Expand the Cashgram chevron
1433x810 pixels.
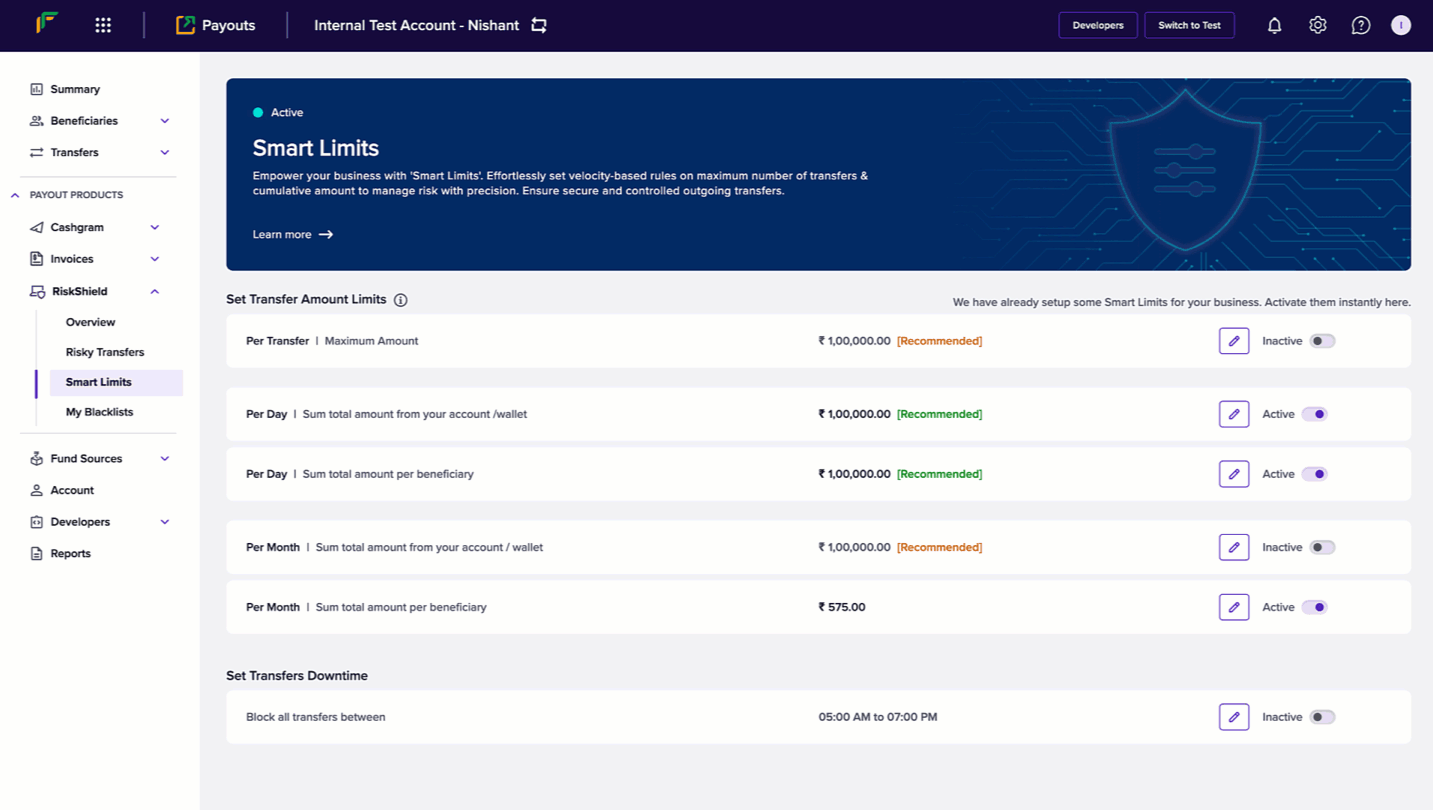tap(155, 227)
